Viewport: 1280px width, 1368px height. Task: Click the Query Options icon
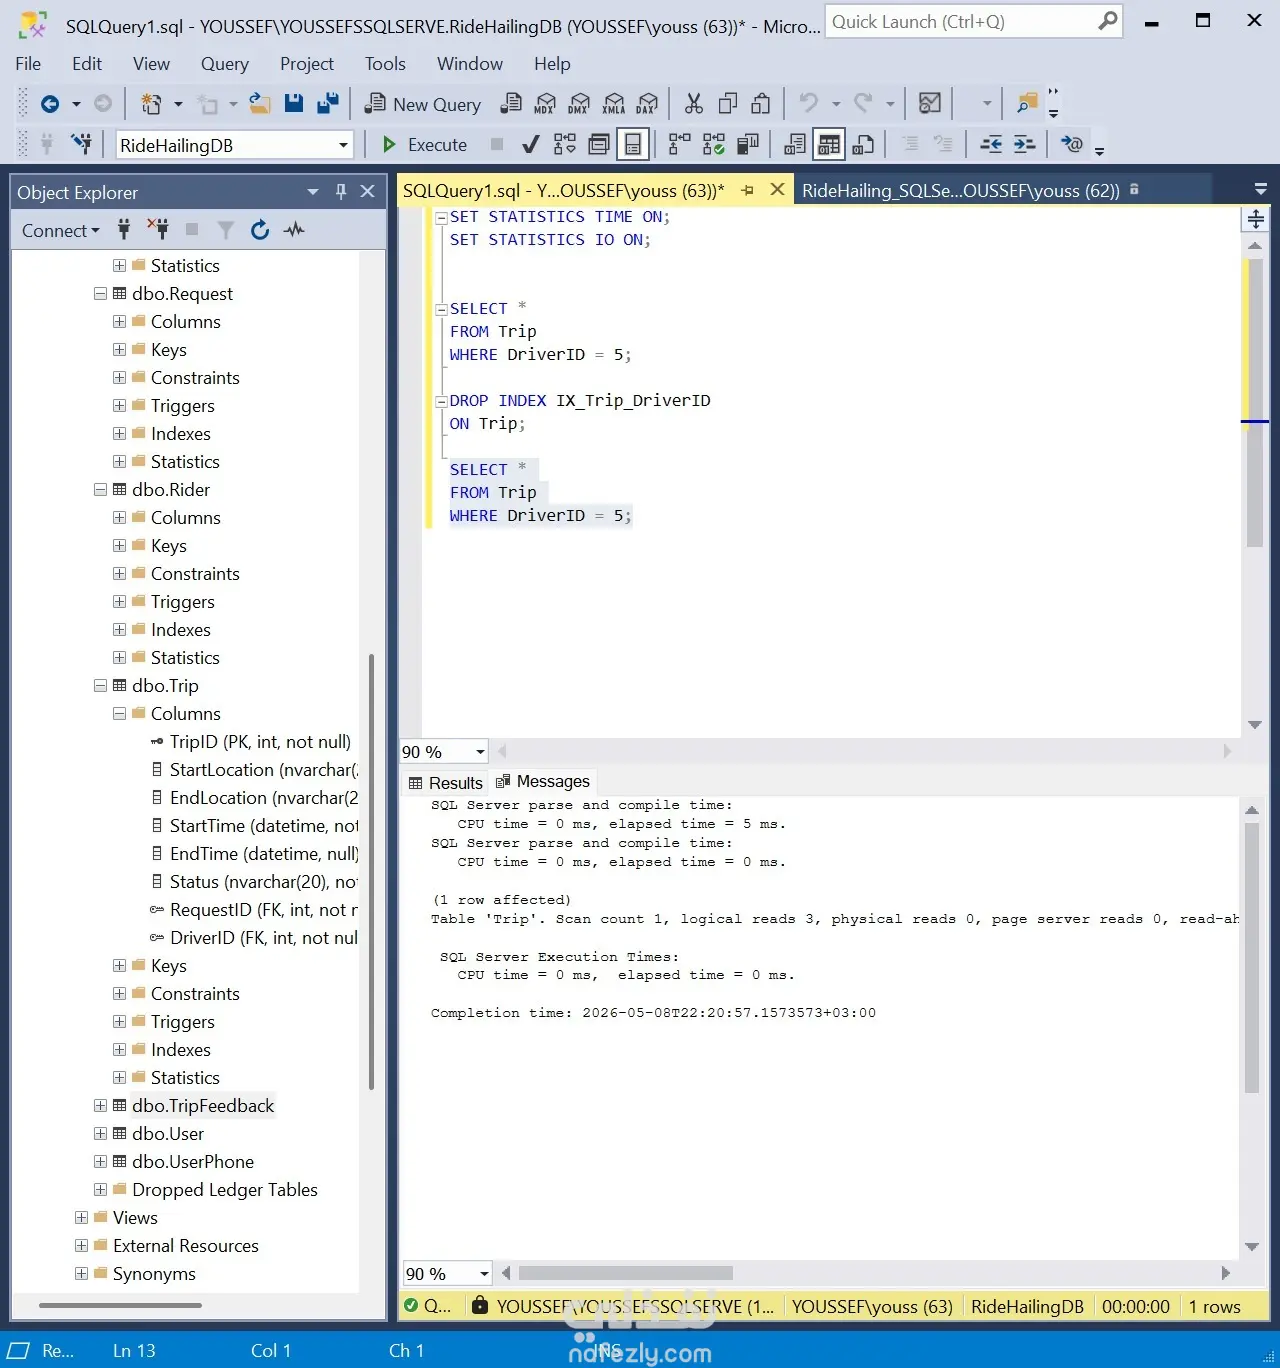coord(599,145)
